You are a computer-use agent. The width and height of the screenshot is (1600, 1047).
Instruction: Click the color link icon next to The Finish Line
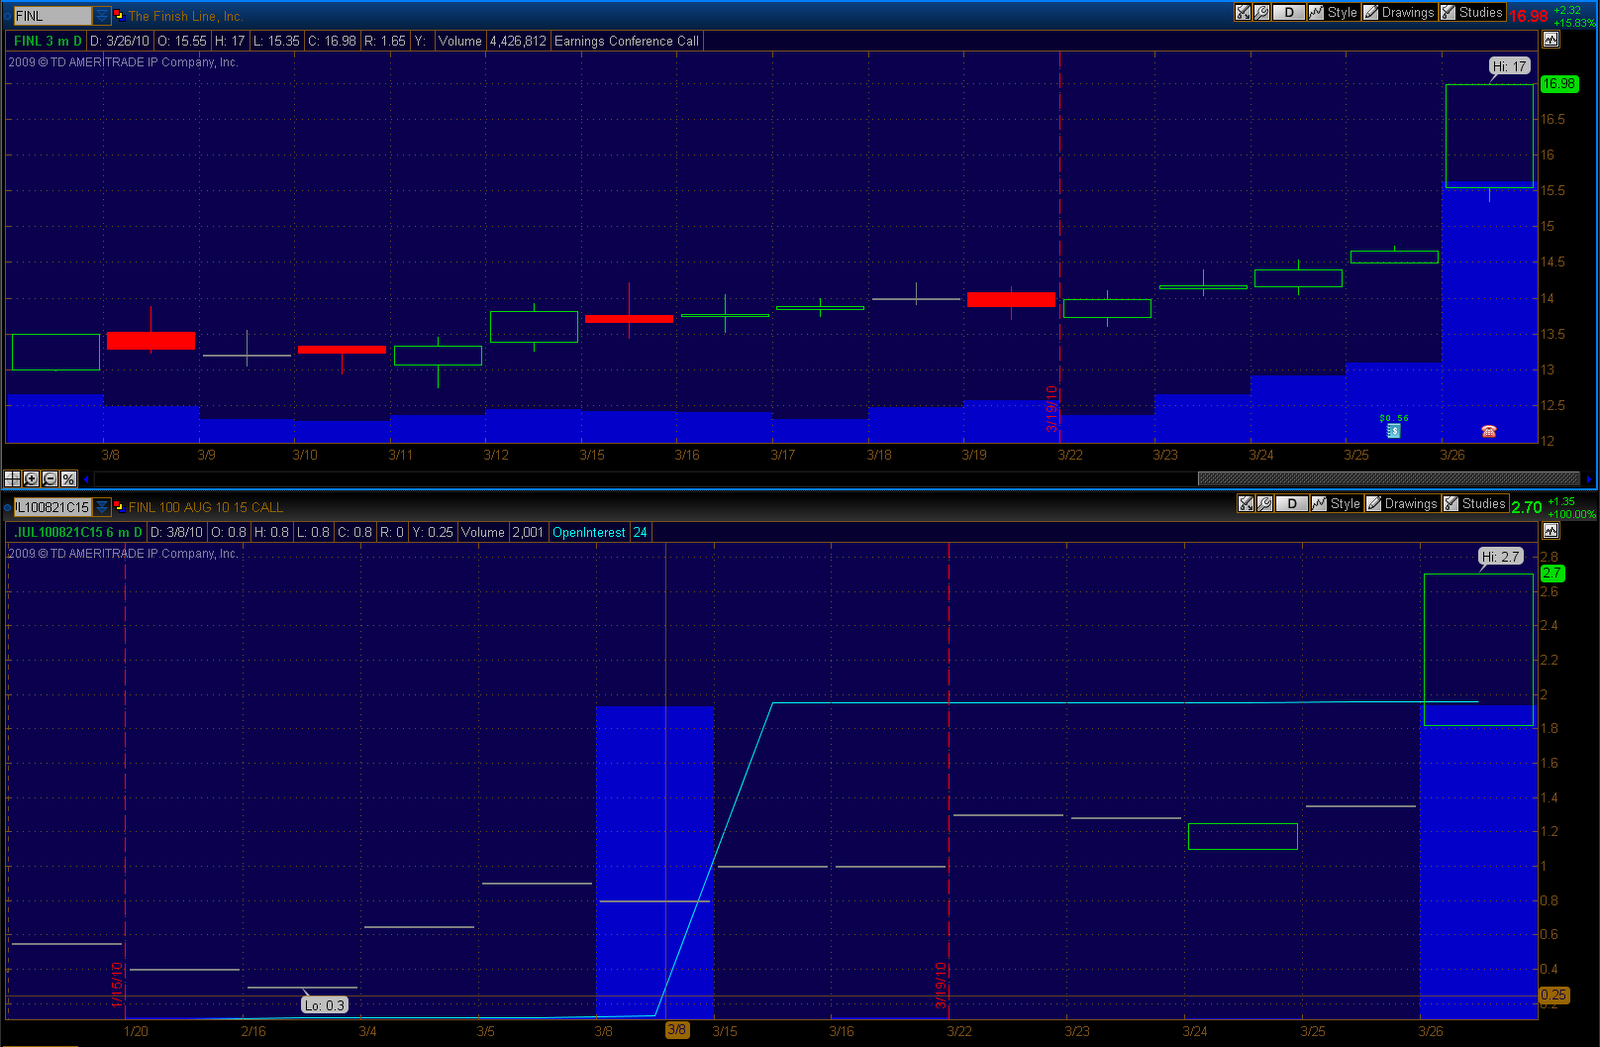118,15
